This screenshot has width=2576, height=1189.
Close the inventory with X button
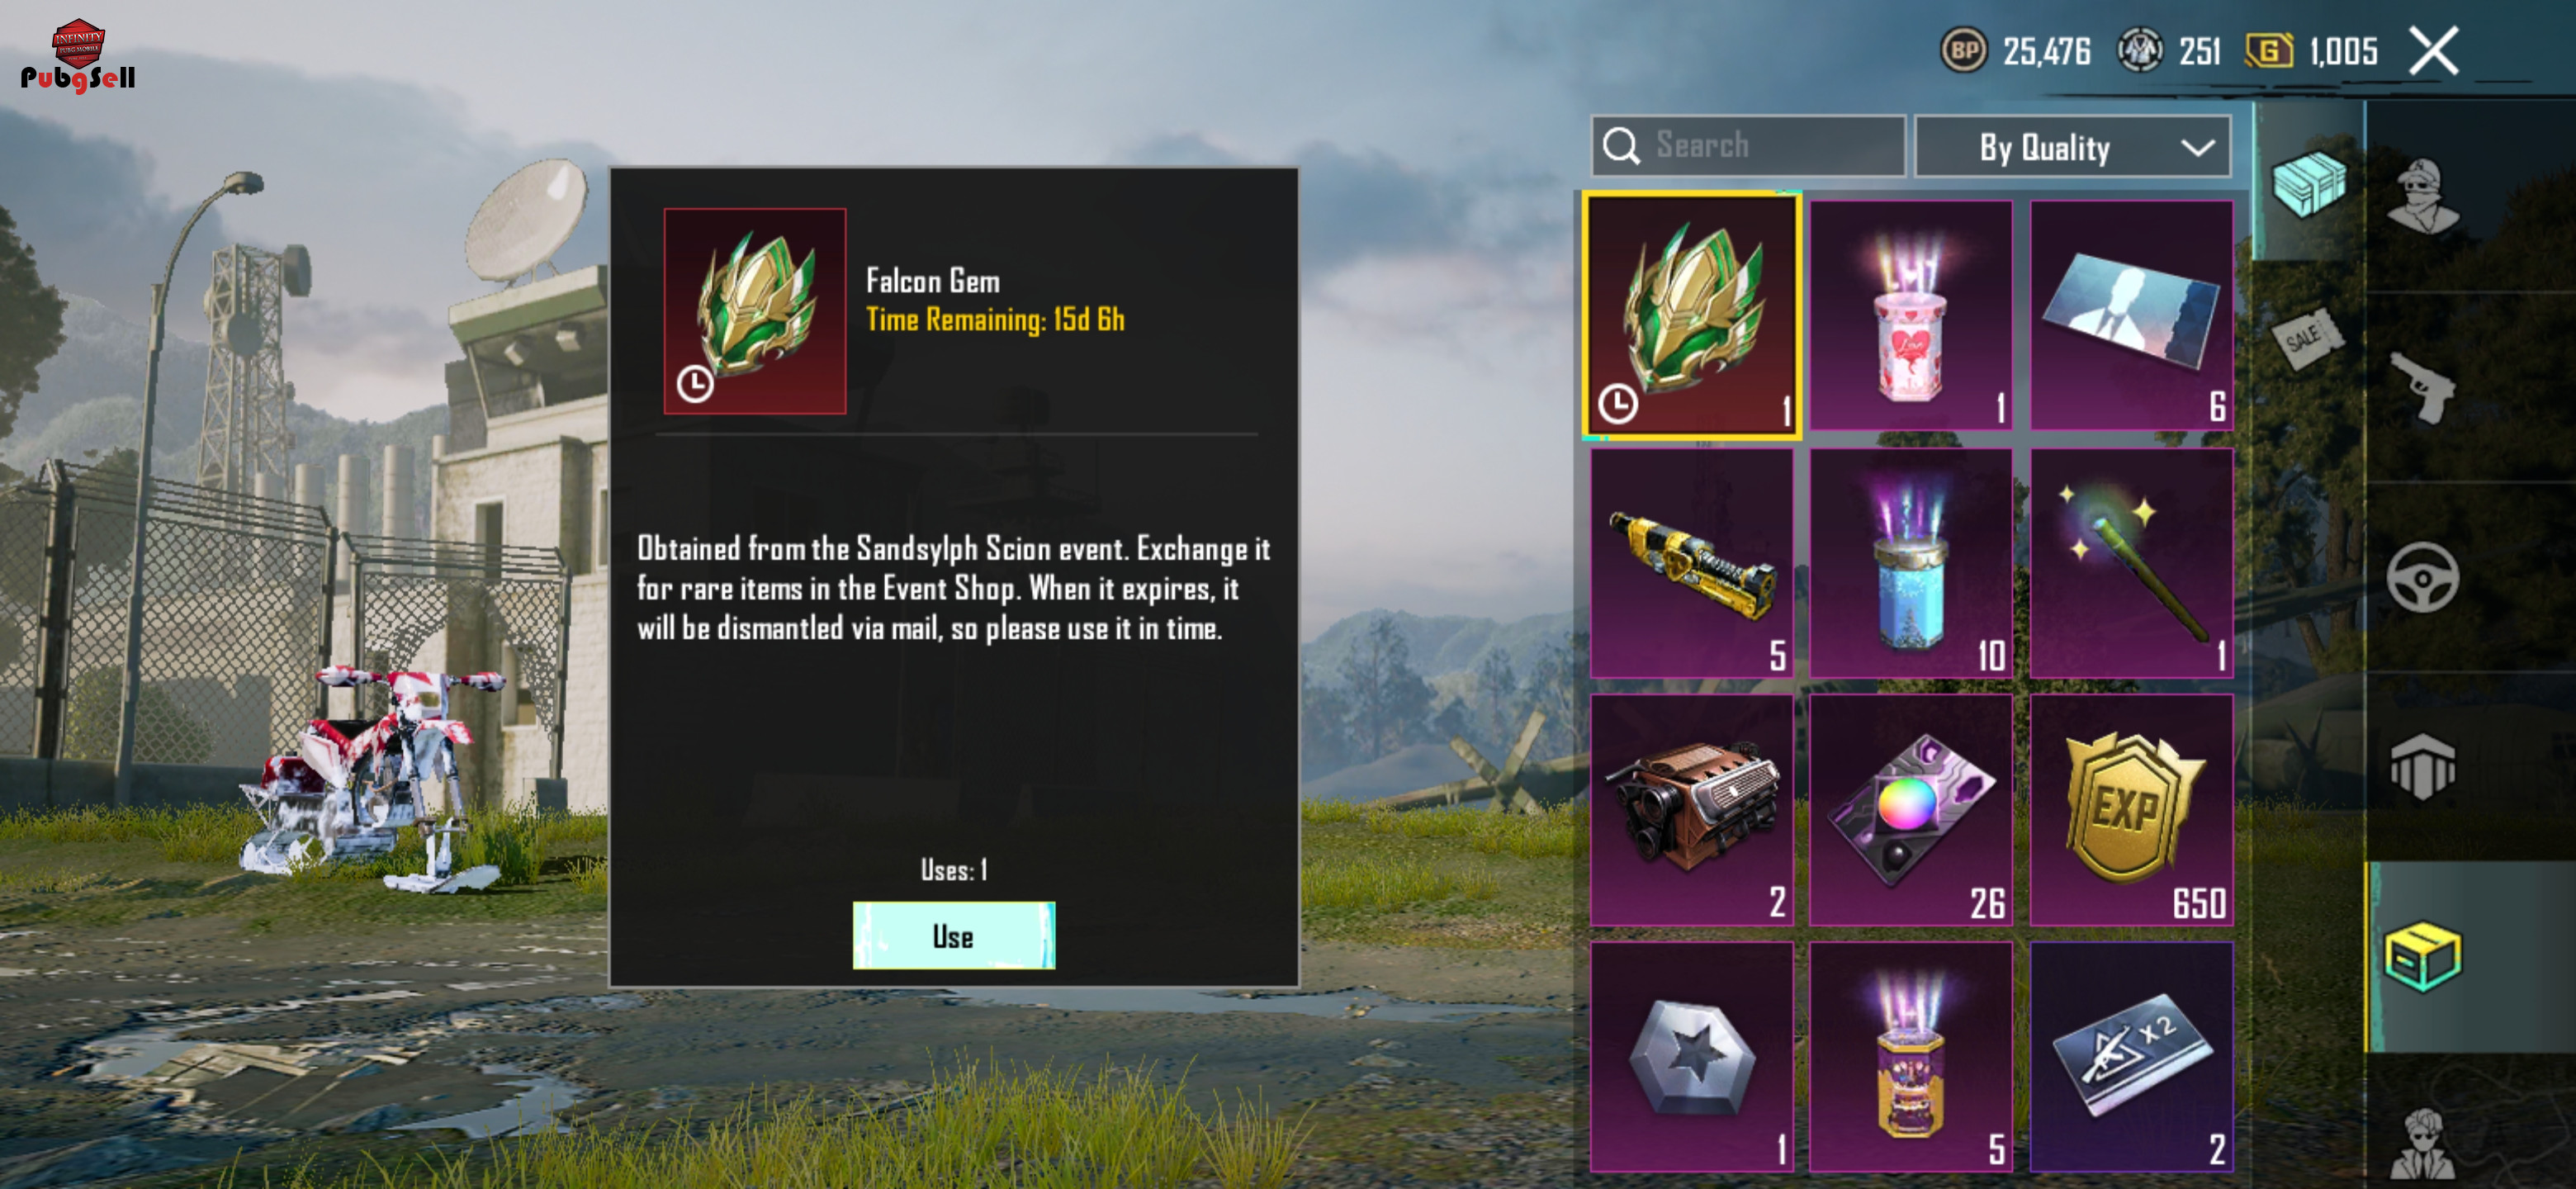coord(2433,51)
